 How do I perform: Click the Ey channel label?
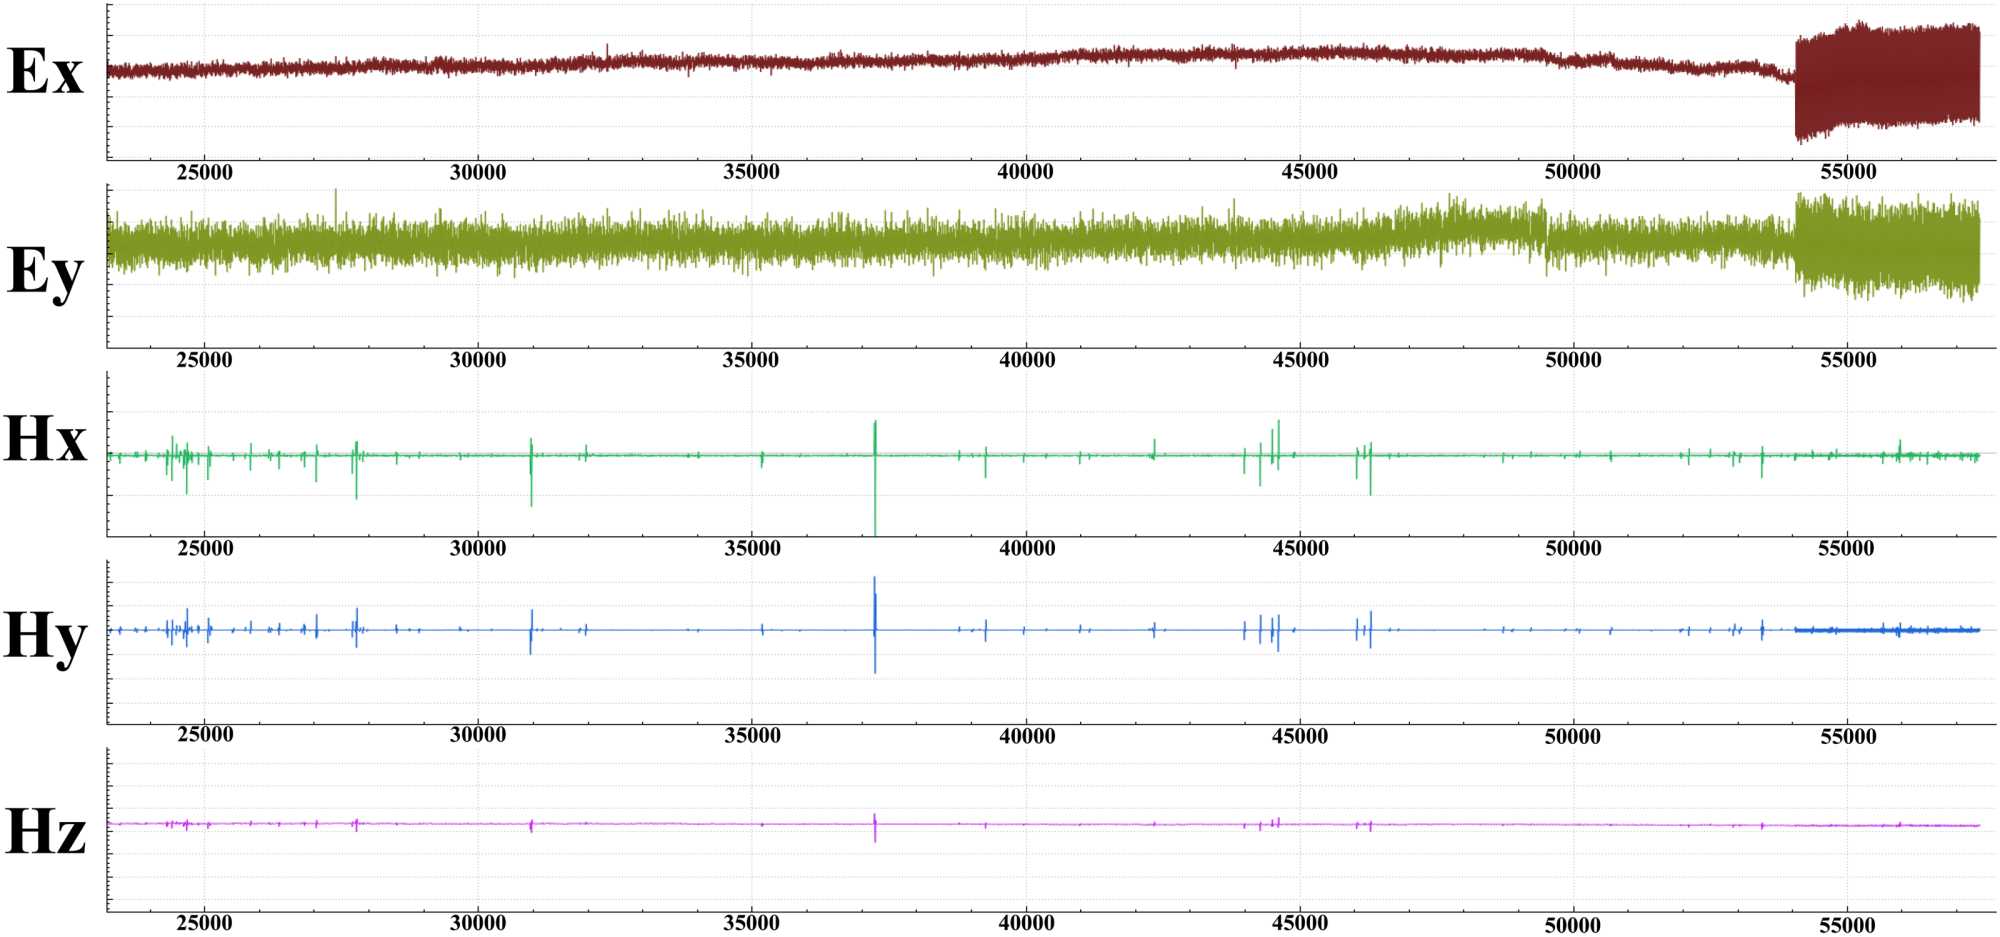[x=45, y=271]
